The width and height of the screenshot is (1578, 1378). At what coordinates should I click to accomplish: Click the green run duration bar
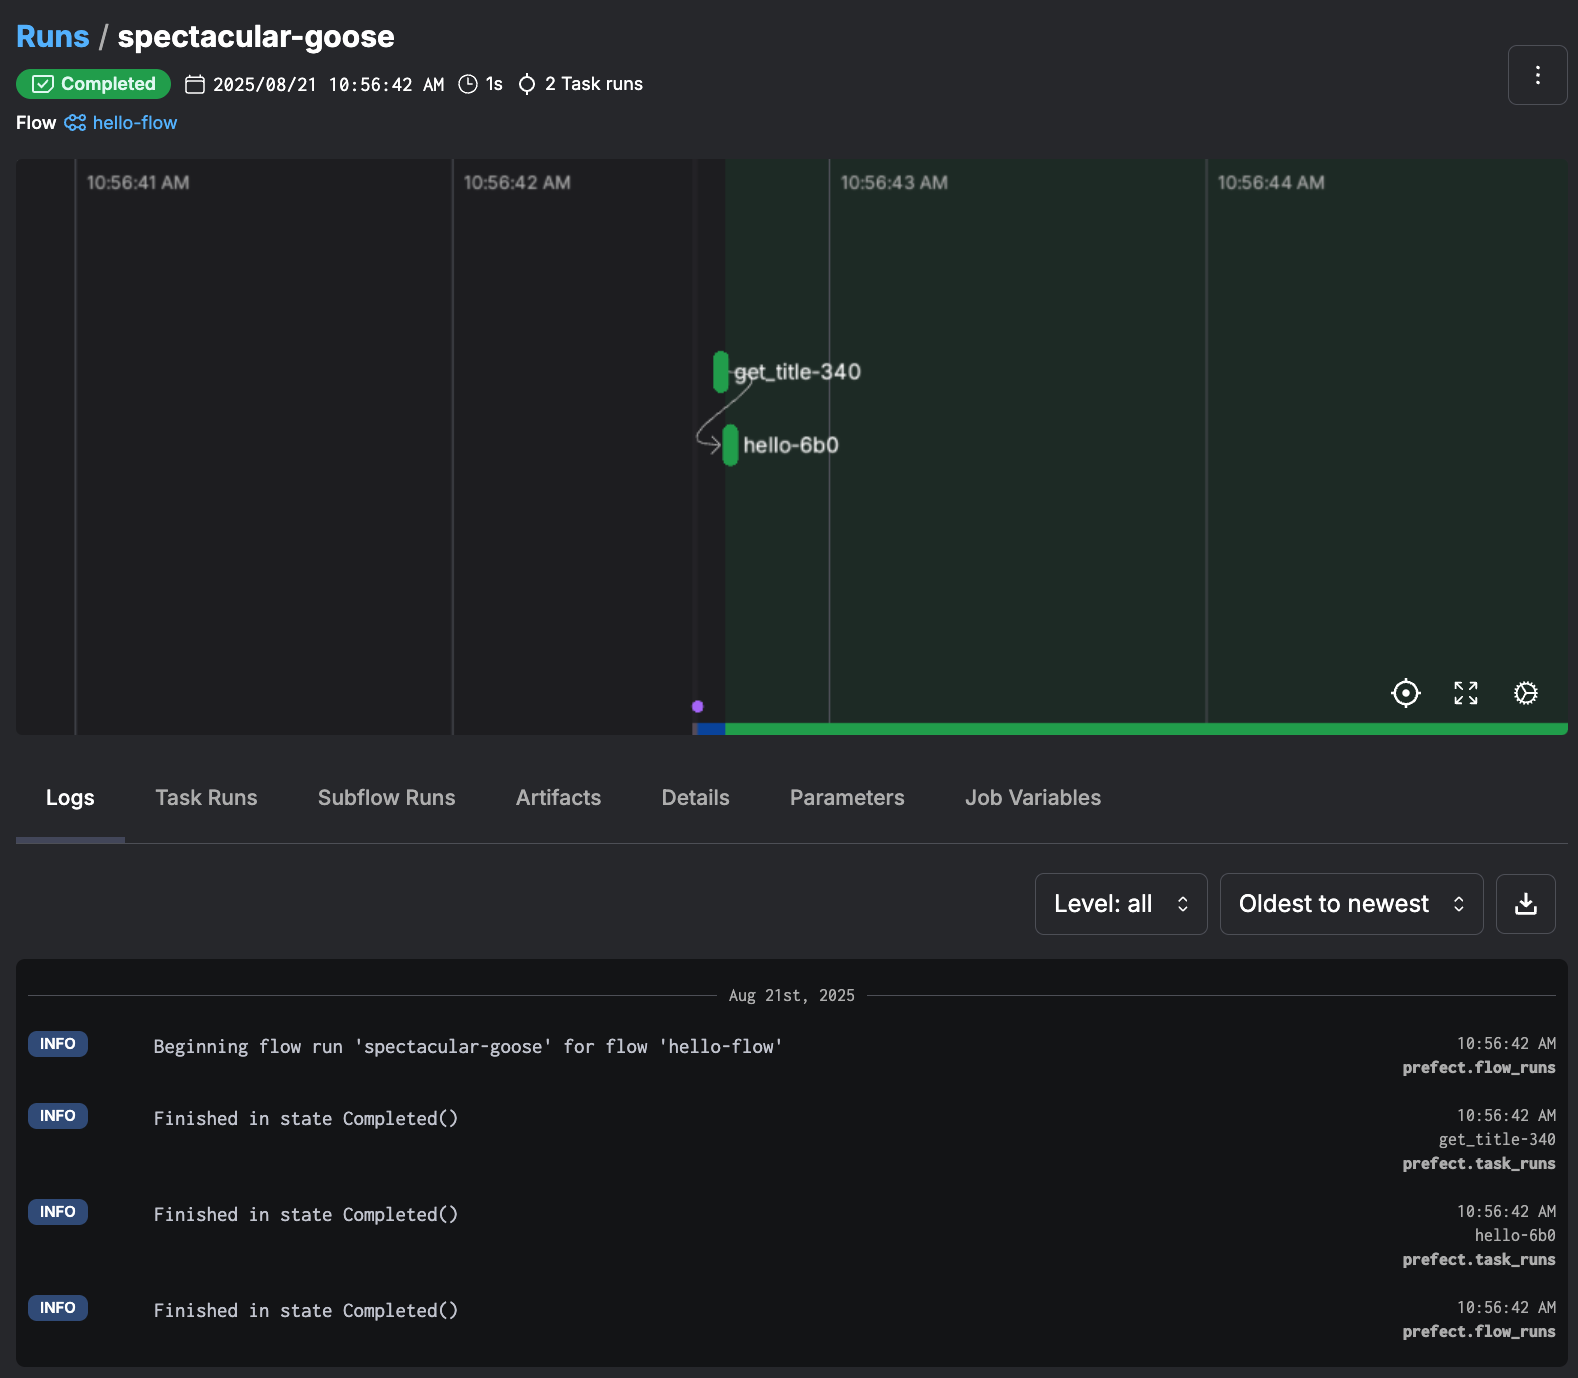(x=1145, y=729)
